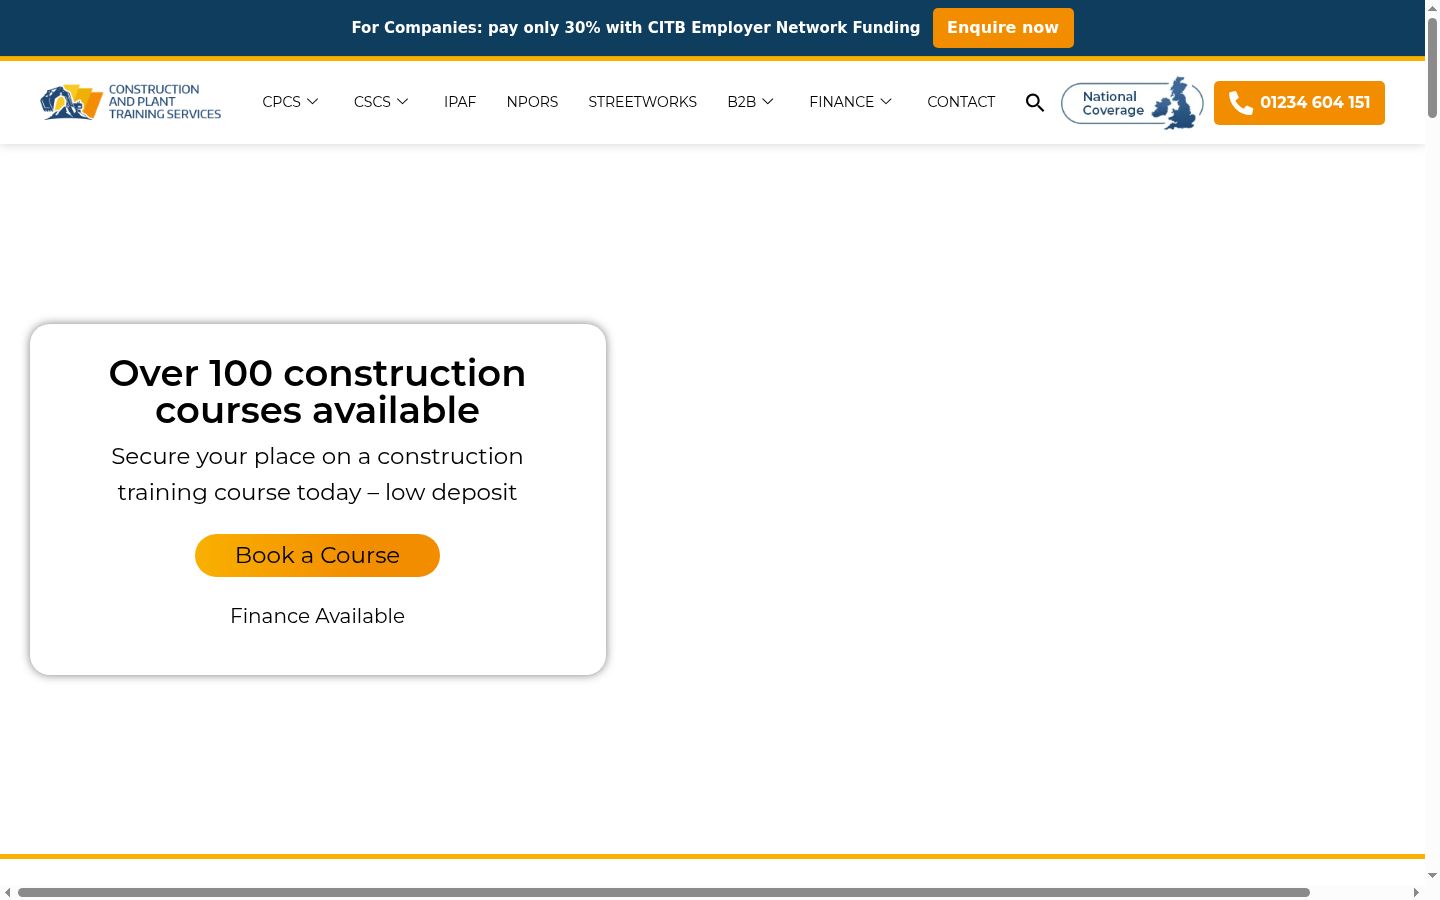Click the vertical scrollbar down arrow
Viewport: 1440px width, 900px height.
1432,875
